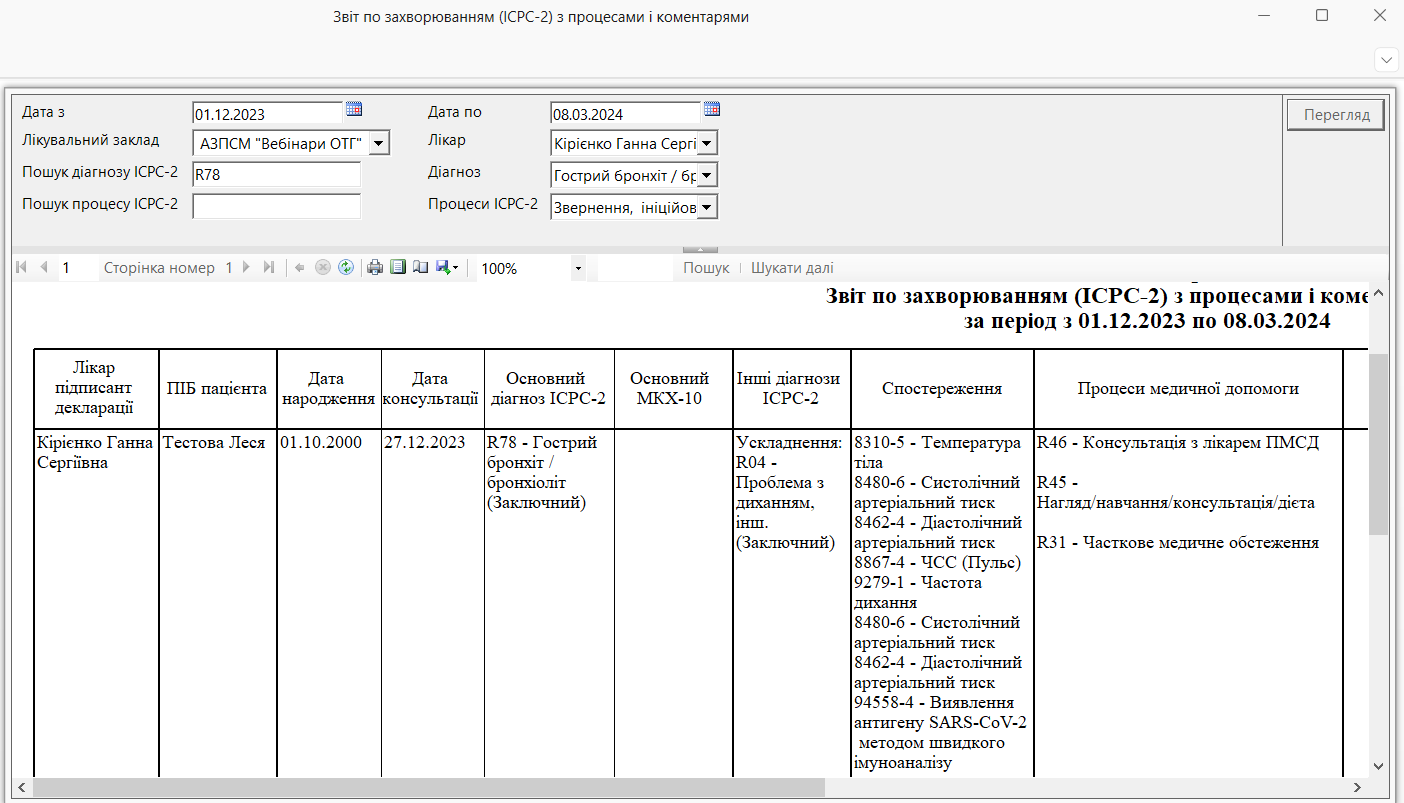Open the zoom level 100% dropdown
Image resolution: width=1404 pixels, height=803 pixels.
point(578,269)
